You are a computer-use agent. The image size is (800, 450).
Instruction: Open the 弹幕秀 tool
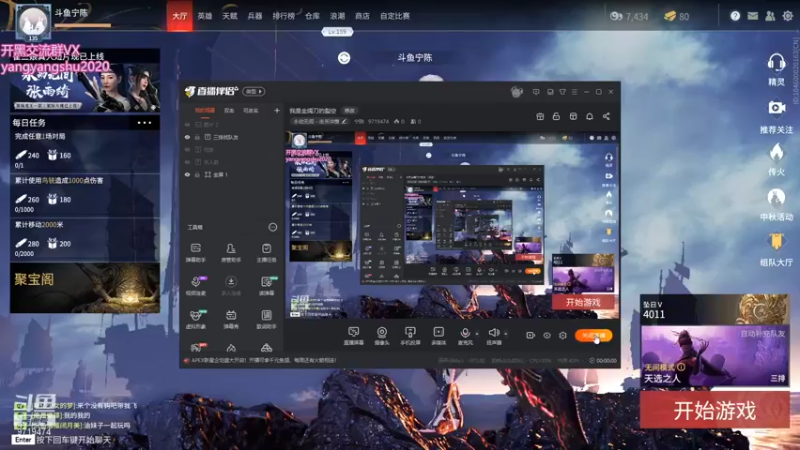231,319
